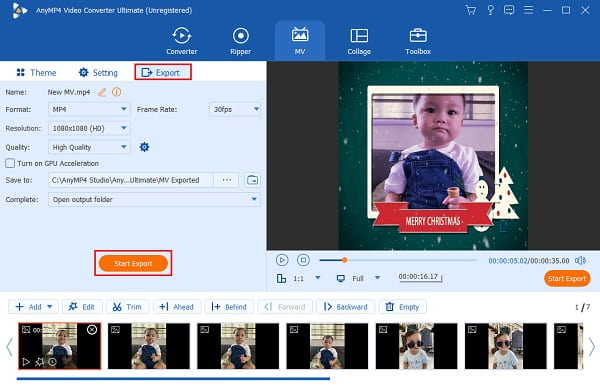This screenshot has height=388, width=600.
Task: Click the Start Export button in left panel
Action: point(133,263)
